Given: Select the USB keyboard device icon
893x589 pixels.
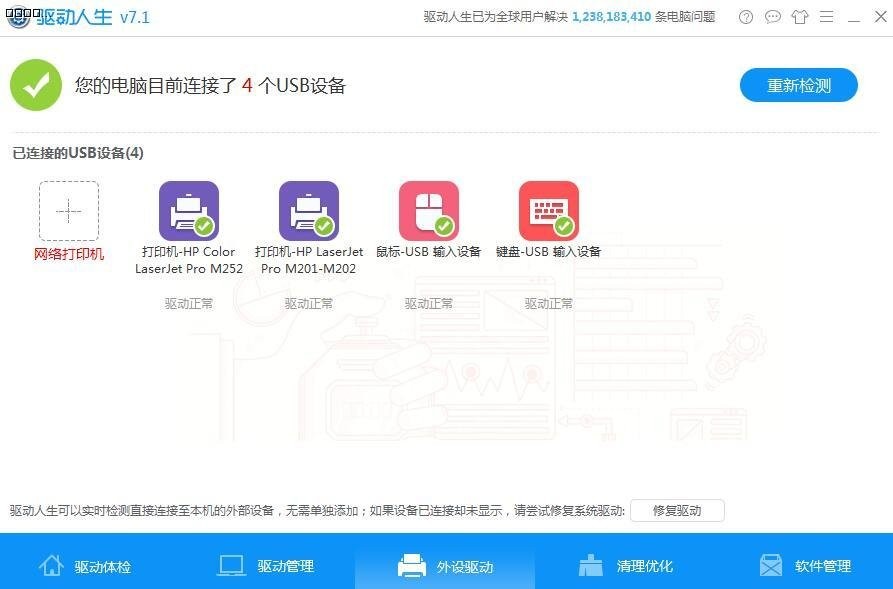Looking at the screenshot, I should coord(549,211).
